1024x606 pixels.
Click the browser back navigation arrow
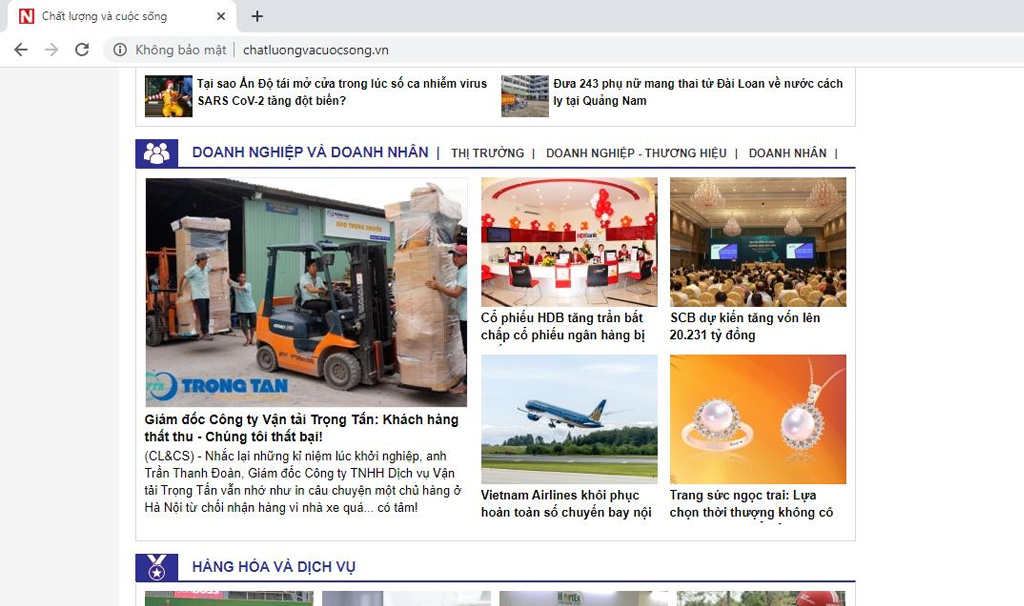click(20, 48)
